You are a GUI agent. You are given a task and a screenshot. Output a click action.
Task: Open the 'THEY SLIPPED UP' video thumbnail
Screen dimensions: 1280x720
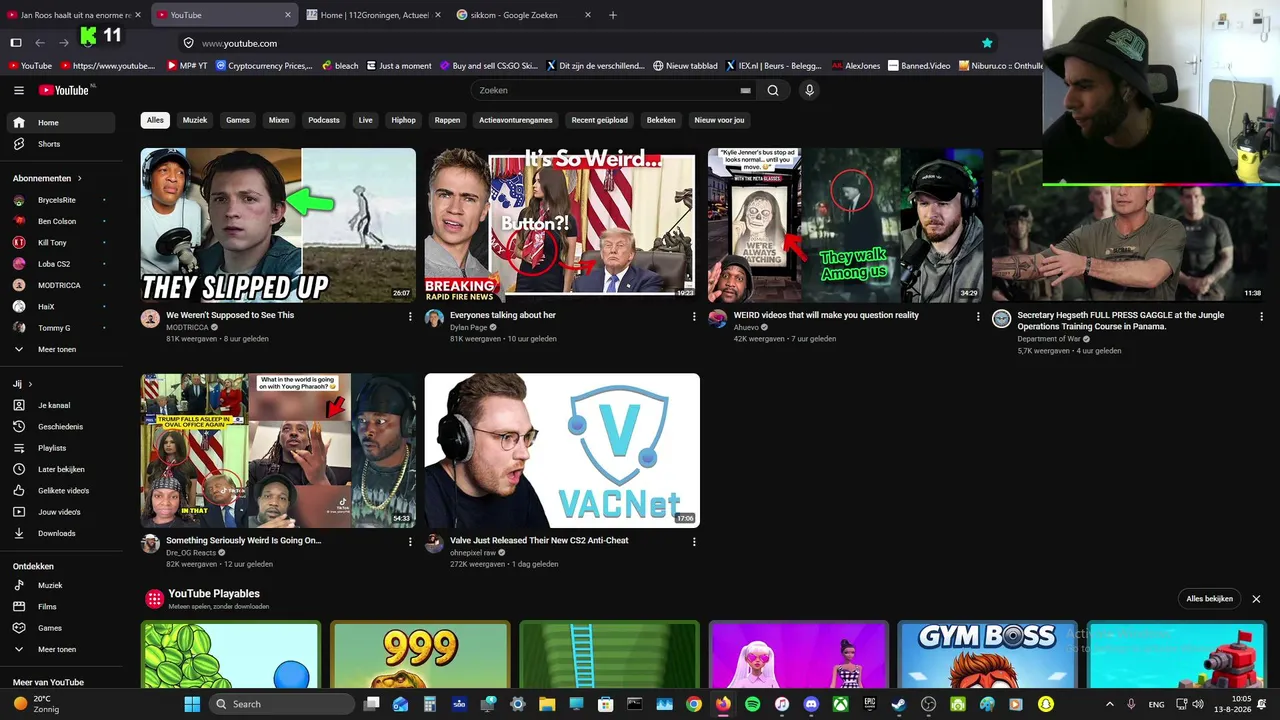point(278,225)
